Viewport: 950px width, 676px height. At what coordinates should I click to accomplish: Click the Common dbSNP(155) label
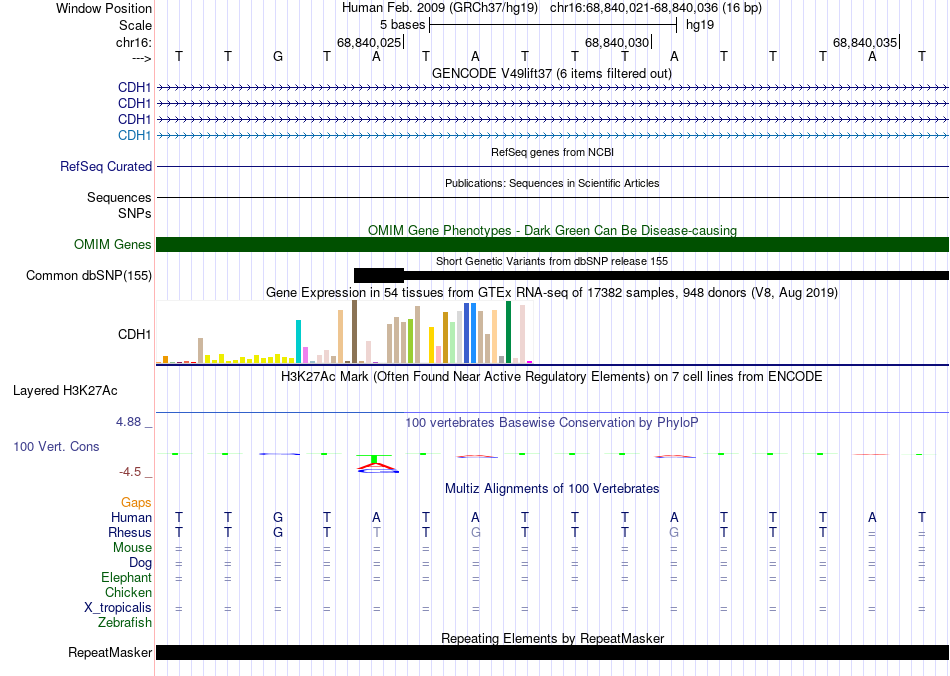point(88,276)
